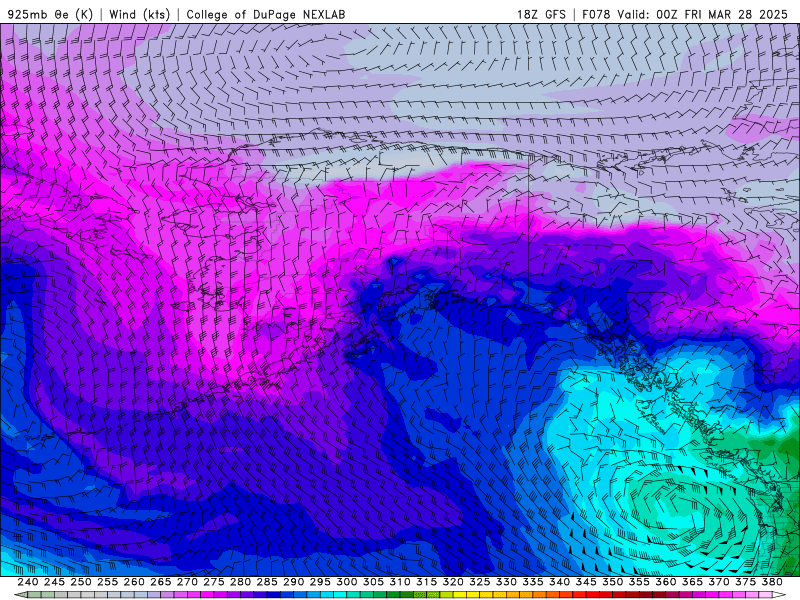Click the "18Z GFS" model run label
This screenshot has height=600, width=800.
(x=541, y=14)
